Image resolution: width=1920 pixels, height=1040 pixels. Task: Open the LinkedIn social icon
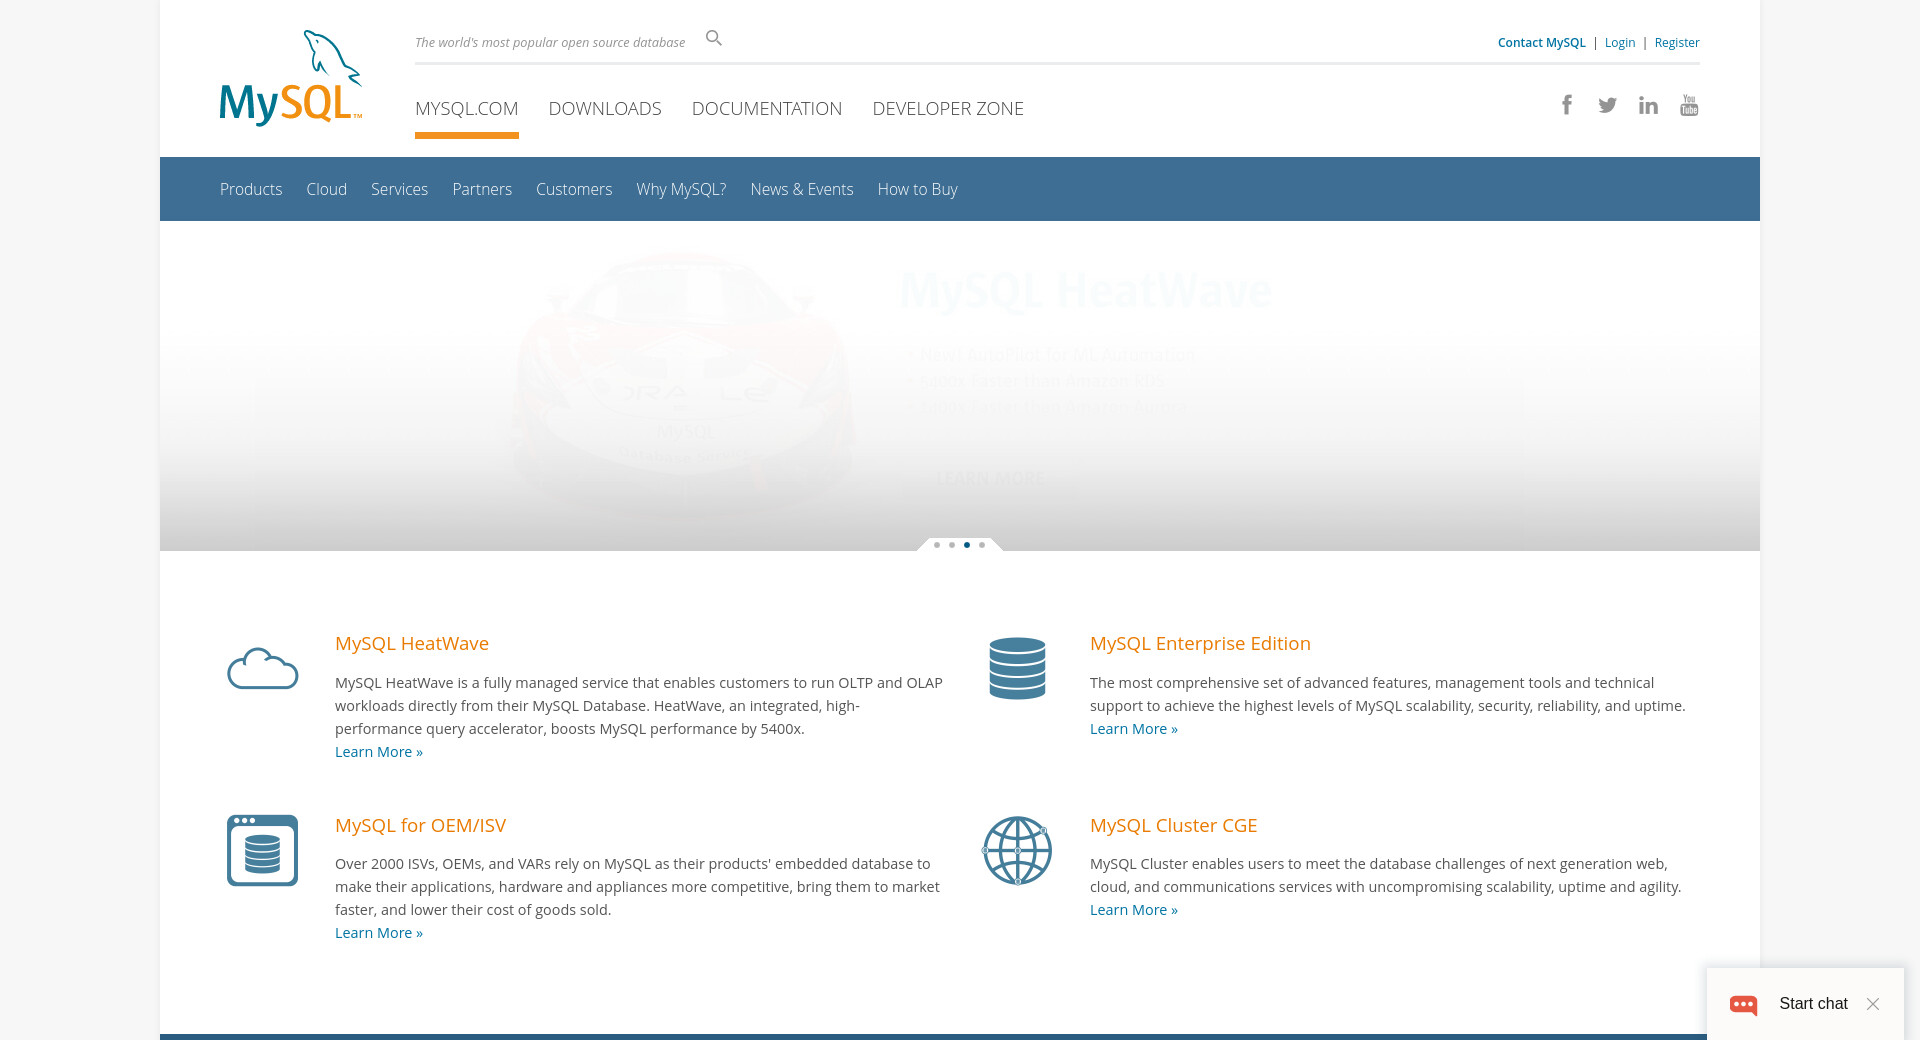click(x=1648, y=105)
